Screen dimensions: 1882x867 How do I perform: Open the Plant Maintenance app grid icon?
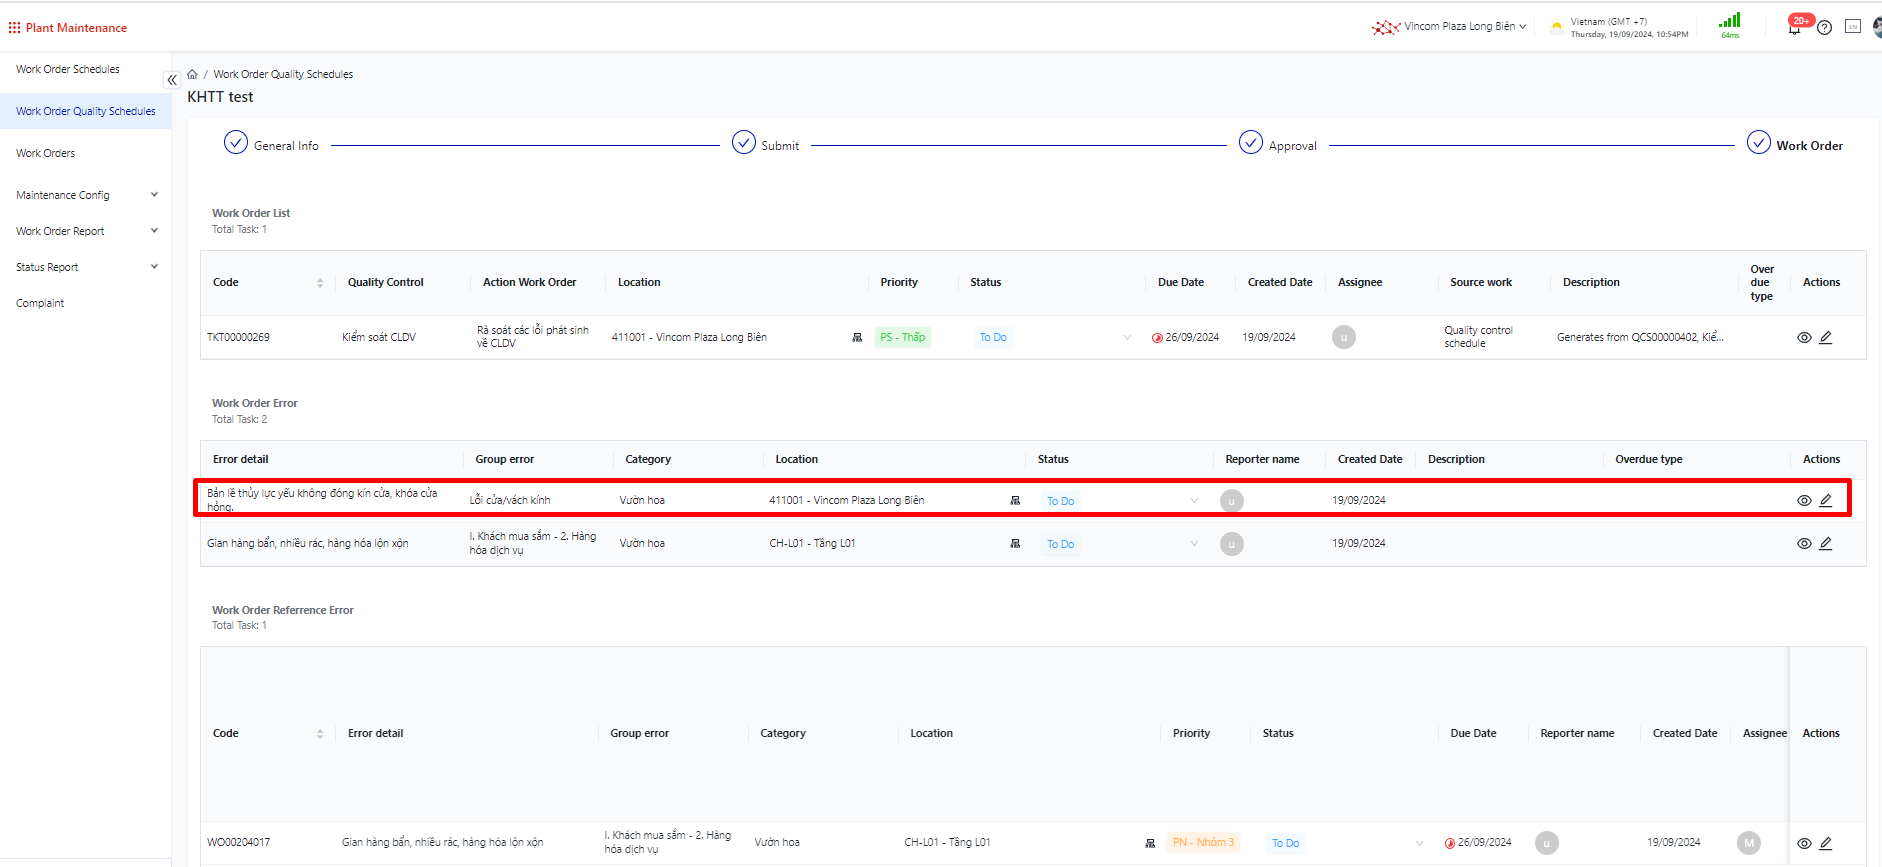[x=14, y=28]
